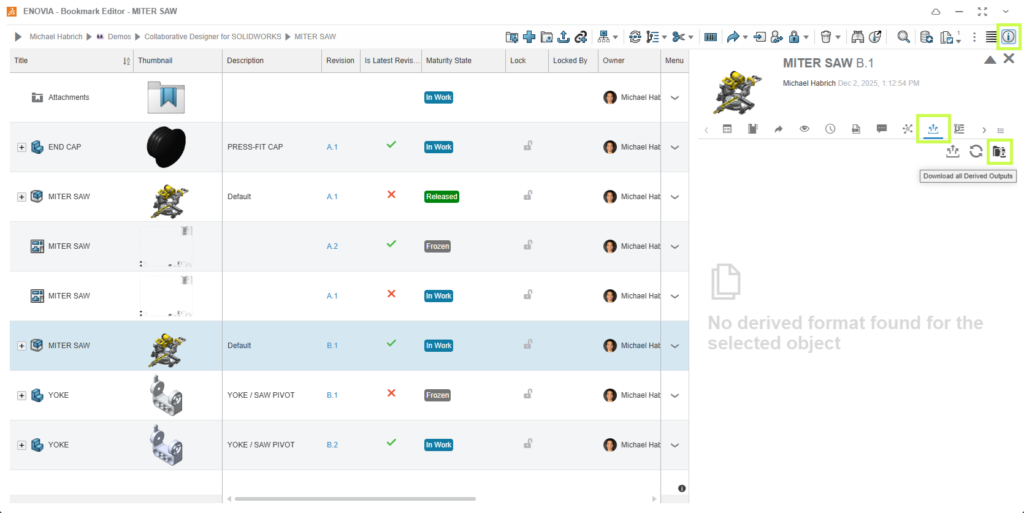
Task: Click the blue share arrow icon in toolbar
Action: point(732,37)
